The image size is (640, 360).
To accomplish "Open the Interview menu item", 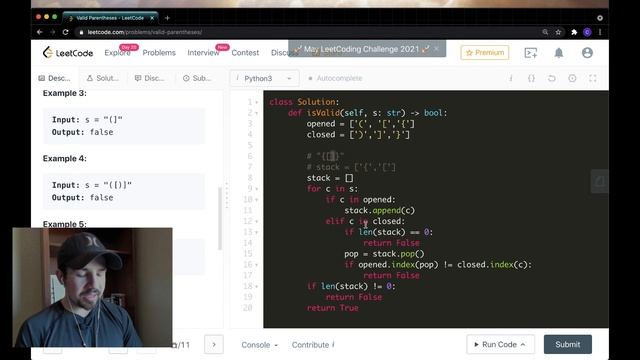I will tap(203, 53).
